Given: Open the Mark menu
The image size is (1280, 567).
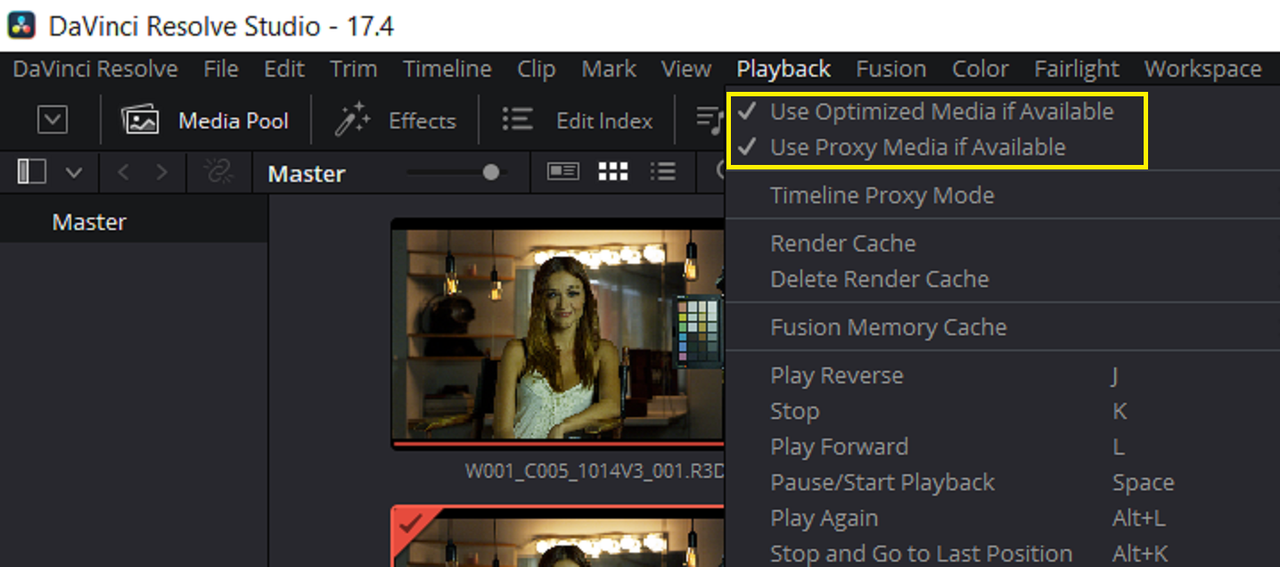Looking at the screenshot, I should coord(609,69).
